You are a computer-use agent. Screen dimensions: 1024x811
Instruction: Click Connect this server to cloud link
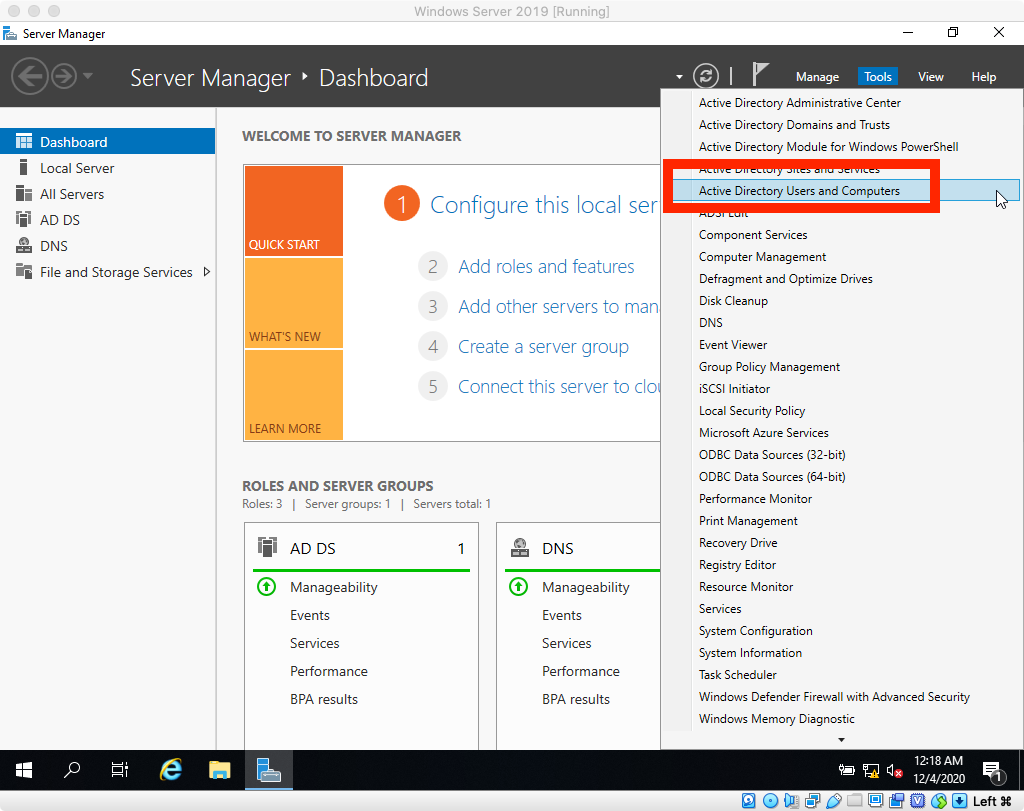(x=559, y=387)
